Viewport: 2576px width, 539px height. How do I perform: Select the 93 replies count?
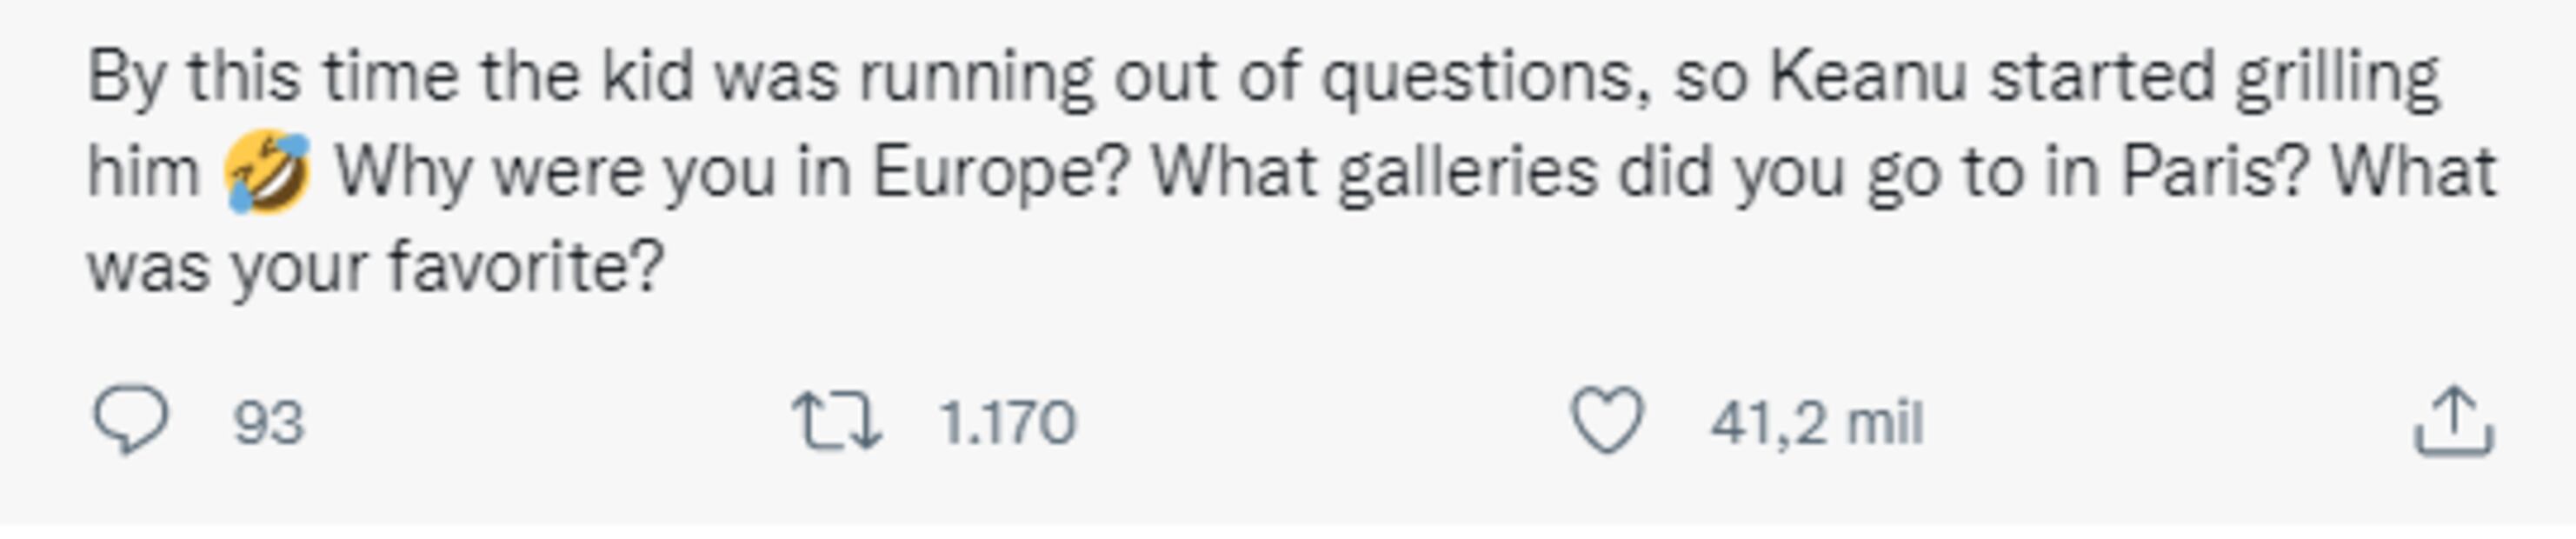pyautogui.click(x=268, y=423)
